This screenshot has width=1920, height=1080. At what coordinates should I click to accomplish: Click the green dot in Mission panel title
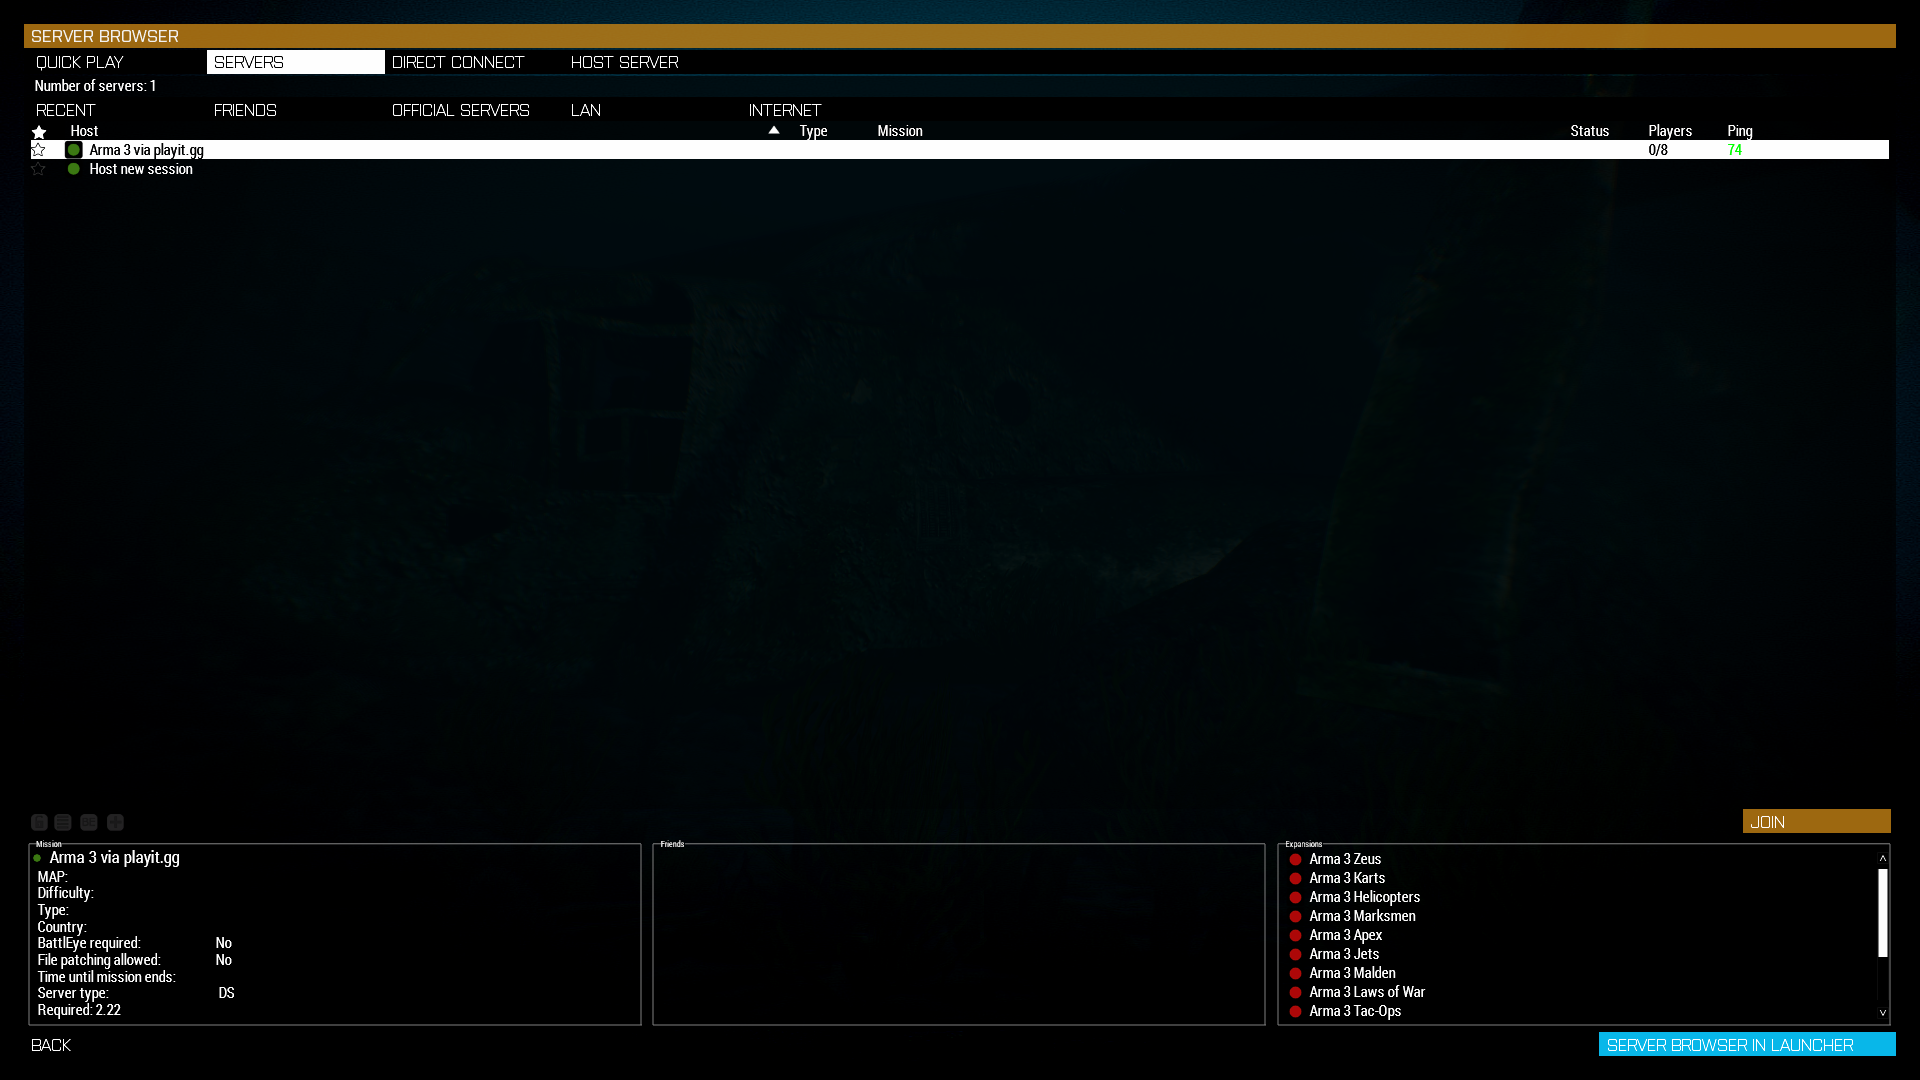[37, 858]
